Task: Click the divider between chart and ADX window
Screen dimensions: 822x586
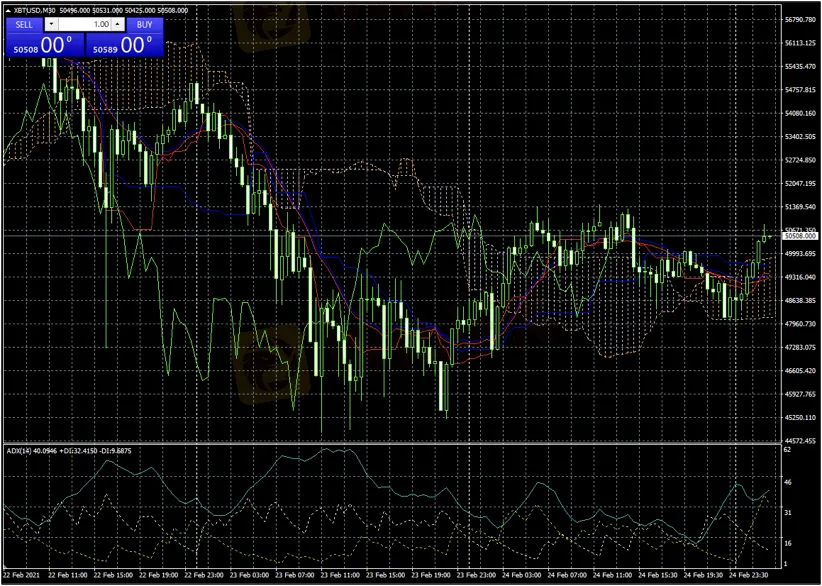Action: pos(390,443)
